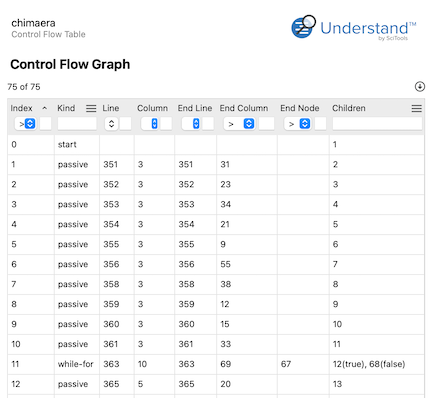Click End Node value 67
The height and width of the screenshot is (398, 432).
[x=286, y=364]
